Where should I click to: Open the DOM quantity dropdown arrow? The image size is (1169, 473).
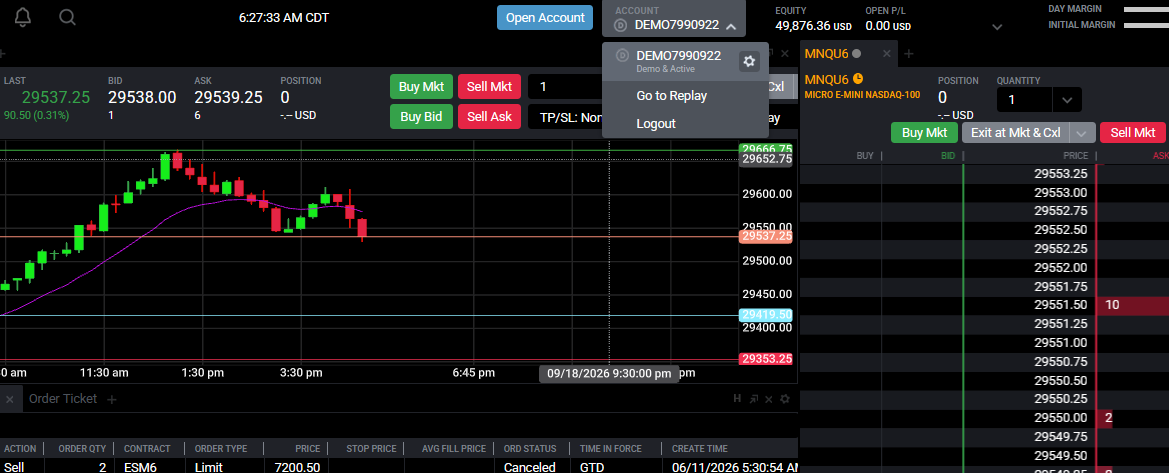1067,100
